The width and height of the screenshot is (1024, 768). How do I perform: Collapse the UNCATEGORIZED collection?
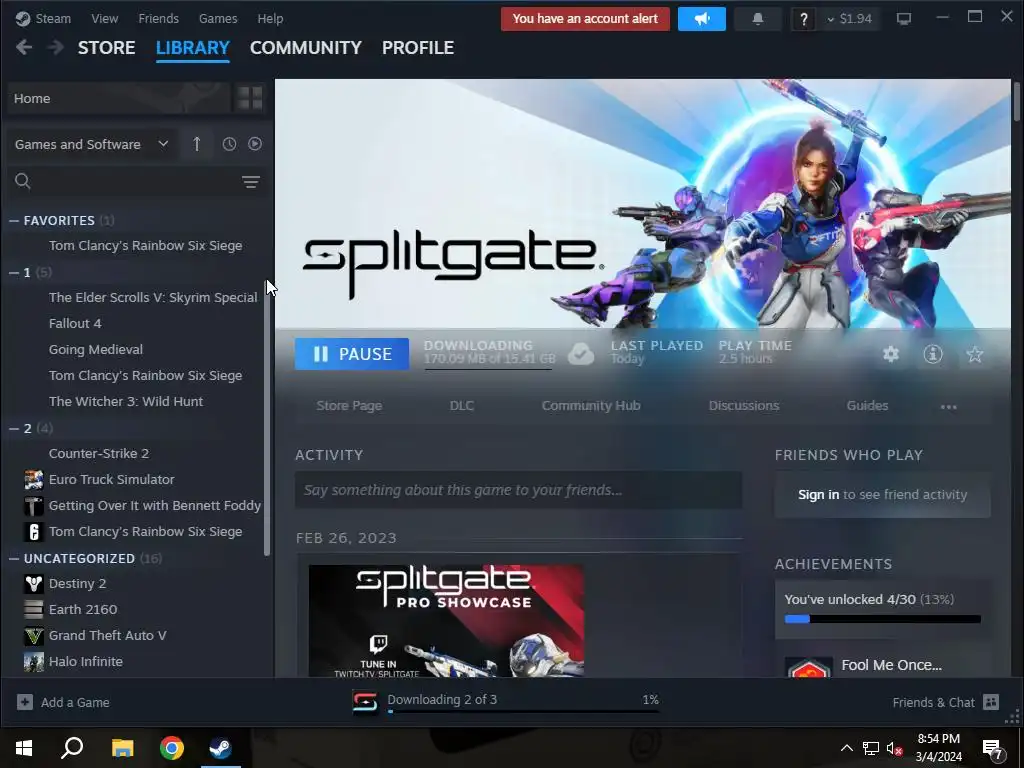14,558
